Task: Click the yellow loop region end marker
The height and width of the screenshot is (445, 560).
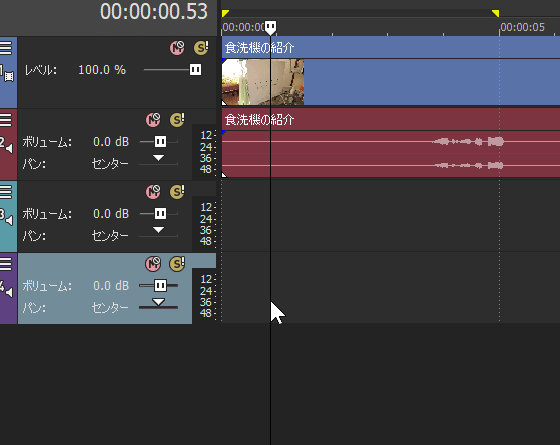Action: point(495,14)
